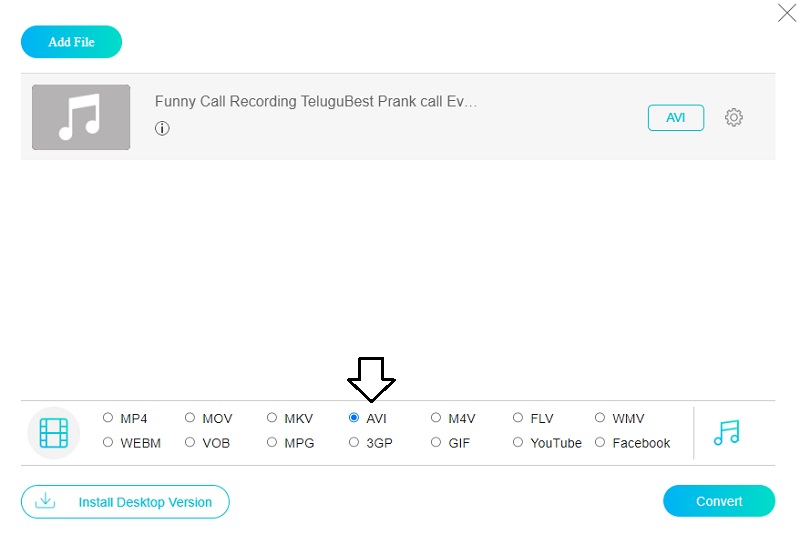Click Install Desktop Version button
The width and height of the screenshot is (800, 534).
coord(125,502)
